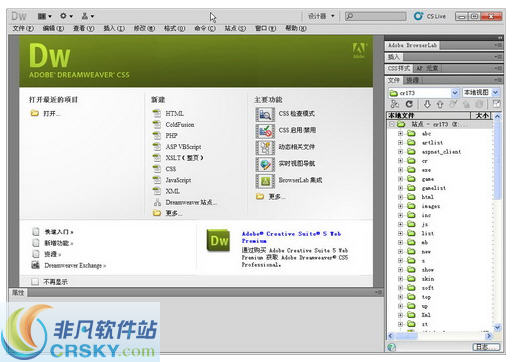Switch to the Adobe BrowserLab panel tab
This screenshot has width=514, height=362.
[x=412, y=45]
